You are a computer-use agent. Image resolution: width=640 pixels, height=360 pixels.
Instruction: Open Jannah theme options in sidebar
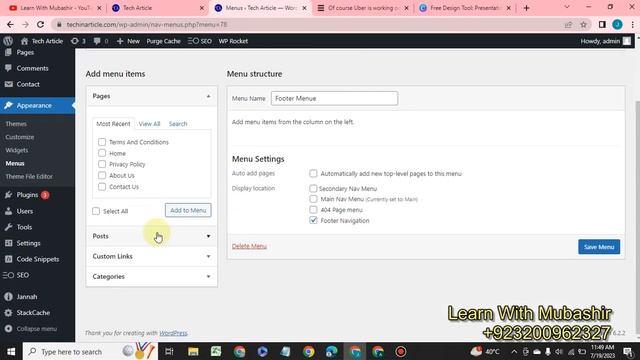(x=27, y=296)
